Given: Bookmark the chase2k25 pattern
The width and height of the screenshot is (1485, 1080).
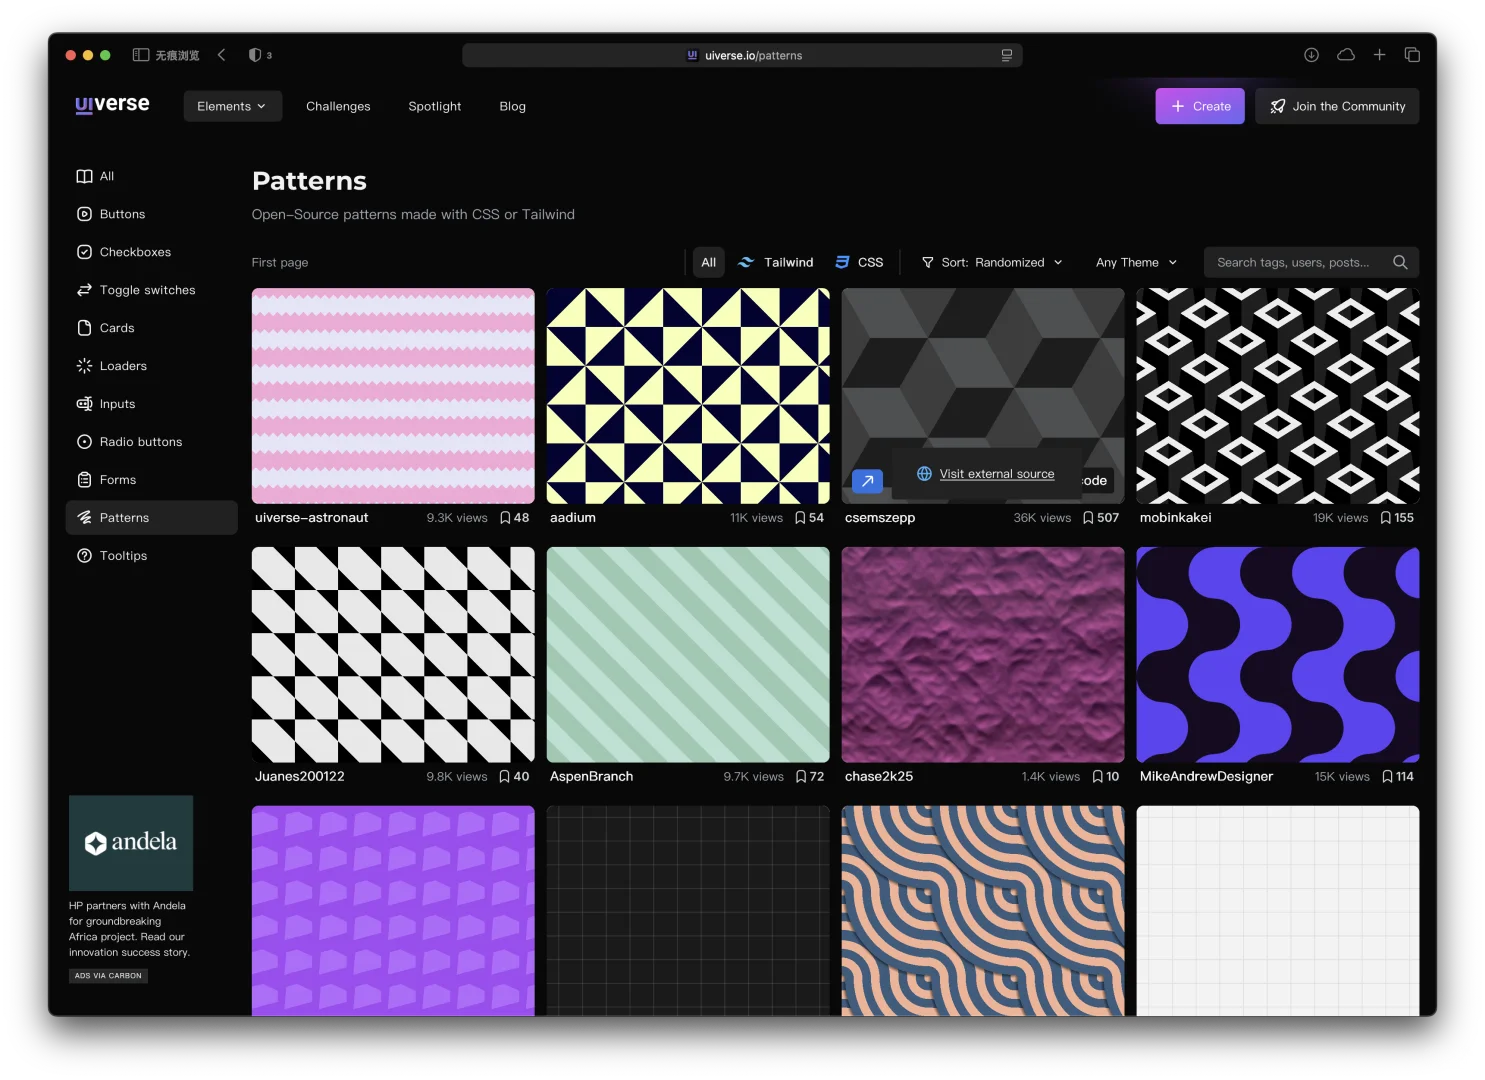Looking at the screenshot, I should pos(1098,777).
